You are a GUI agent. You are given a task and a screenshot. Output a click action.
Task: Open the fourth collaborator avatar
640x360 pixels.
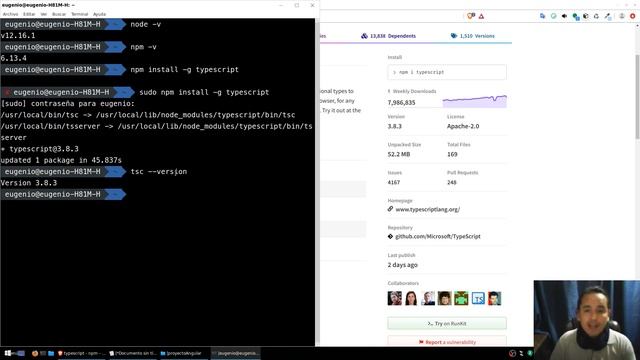444,298
